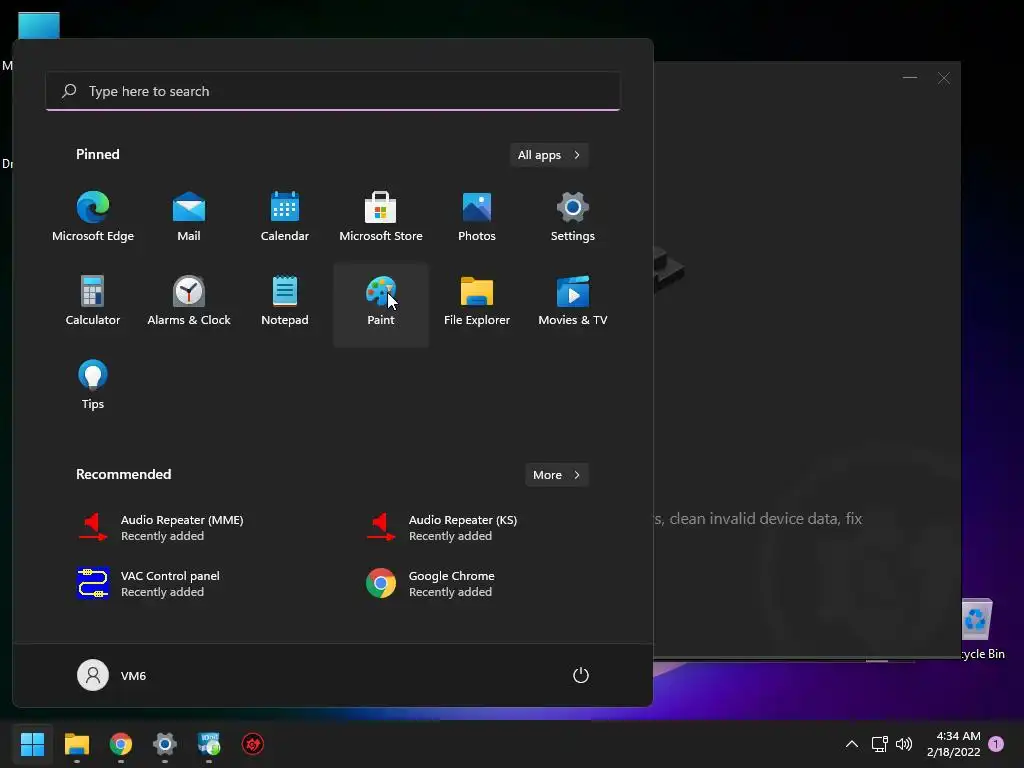Open Microsoft Edge from pinned apps

click(x=93, y=217)
